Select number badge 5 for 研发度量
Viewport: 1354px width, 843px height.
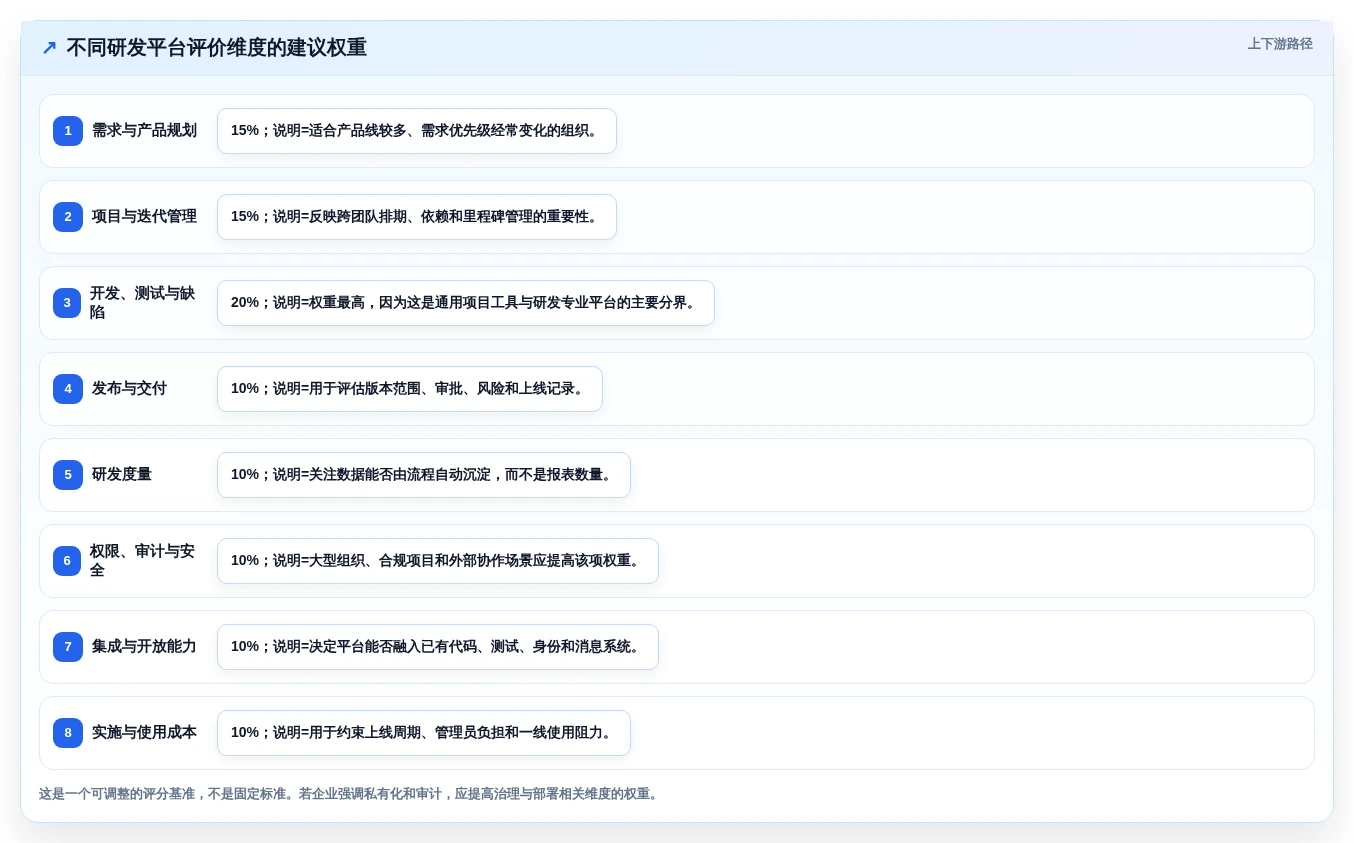tap(68, 475)
